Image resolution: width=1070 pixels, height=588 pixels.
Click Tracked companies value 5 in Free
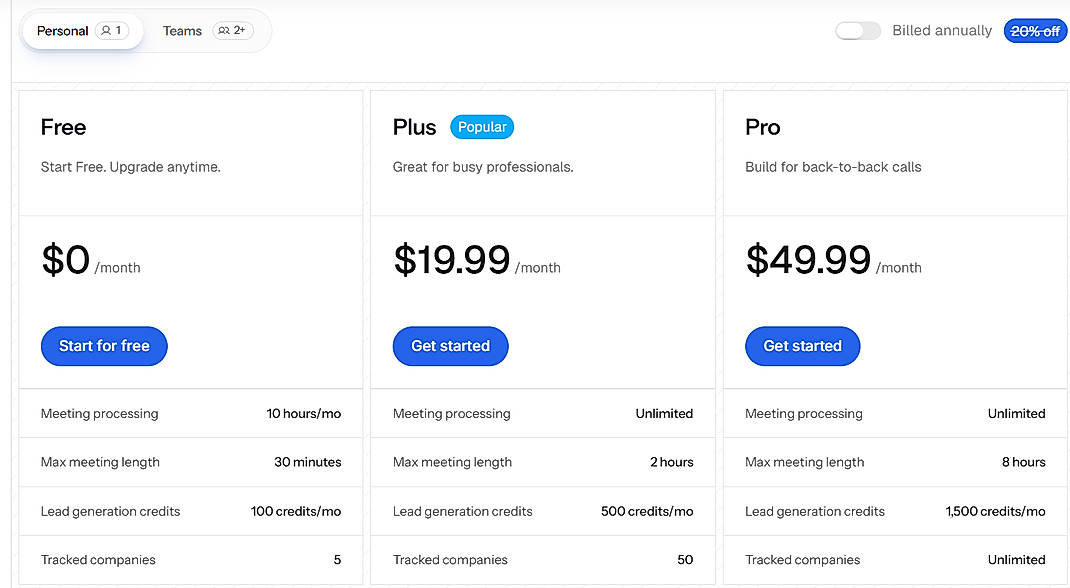337,559
